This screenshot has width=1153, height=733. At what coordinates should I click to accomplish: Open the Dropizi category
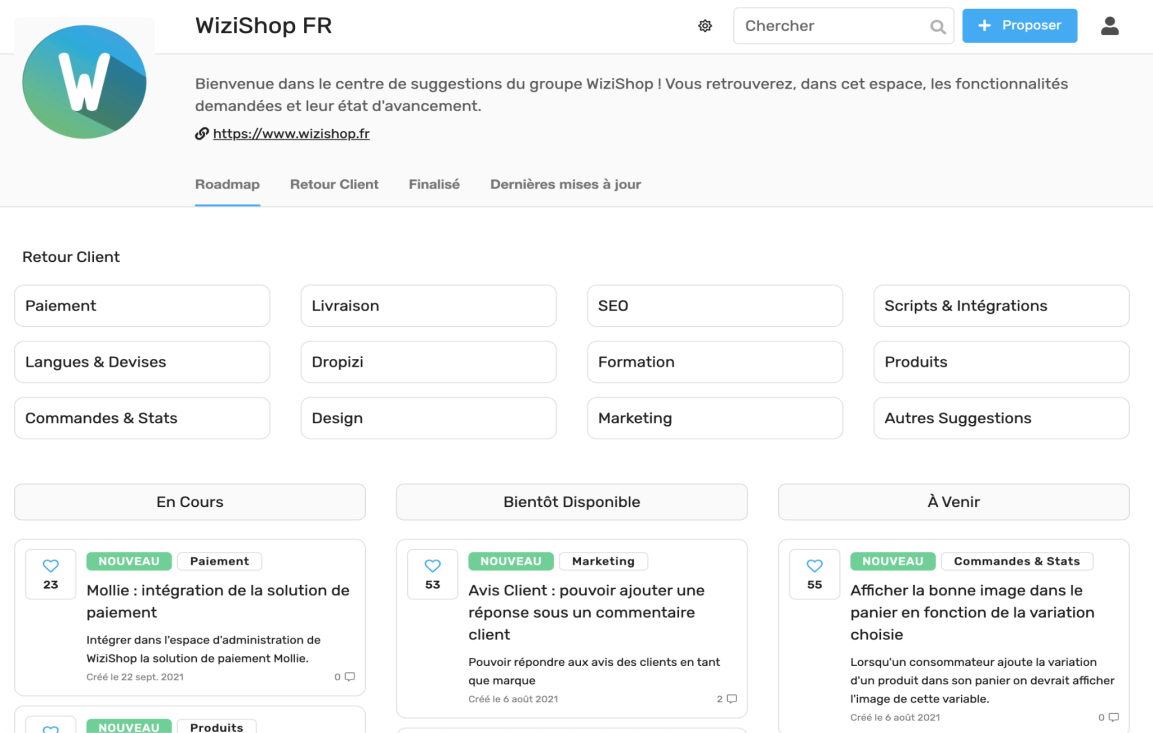[x=428, y=361]
